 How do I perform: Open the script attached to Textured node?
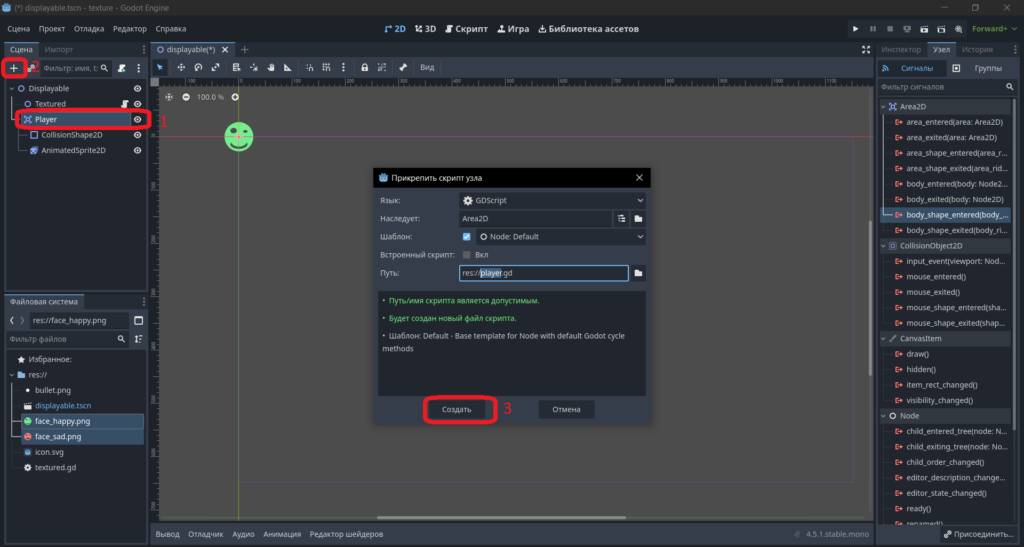point(124,104)
